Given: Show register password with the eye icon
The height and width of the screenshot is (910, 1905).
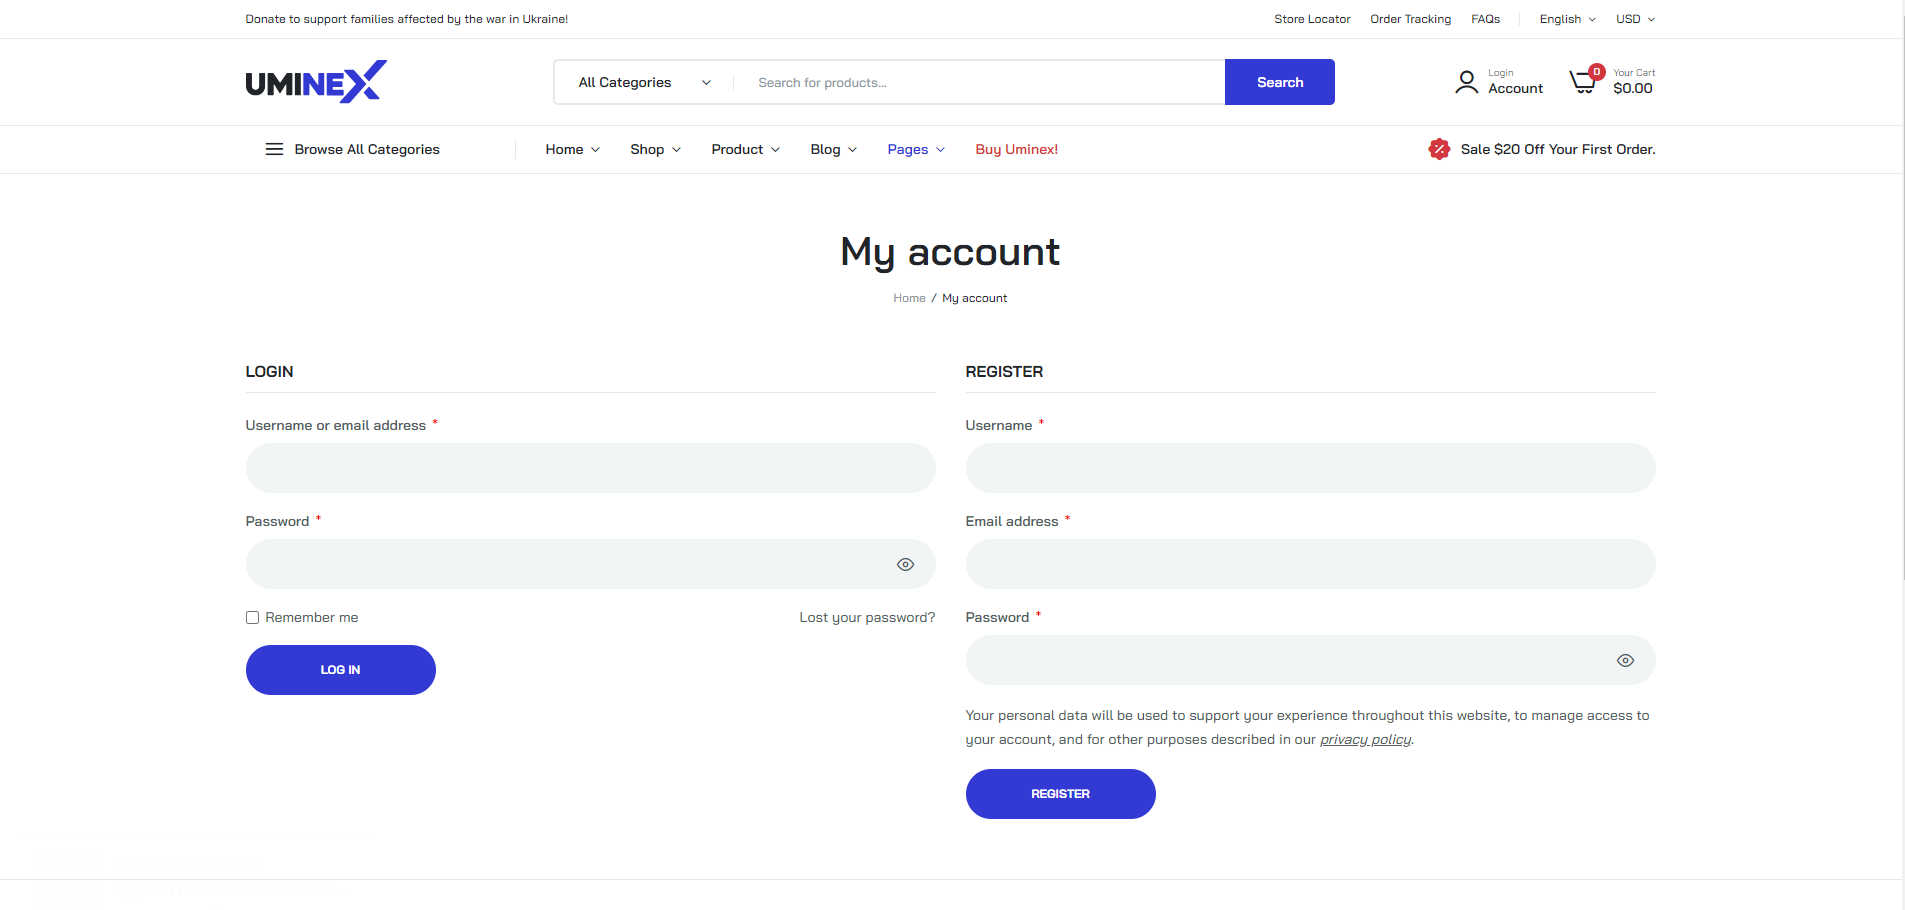Looking at the screenshot, I should [x=1625, y=660].
